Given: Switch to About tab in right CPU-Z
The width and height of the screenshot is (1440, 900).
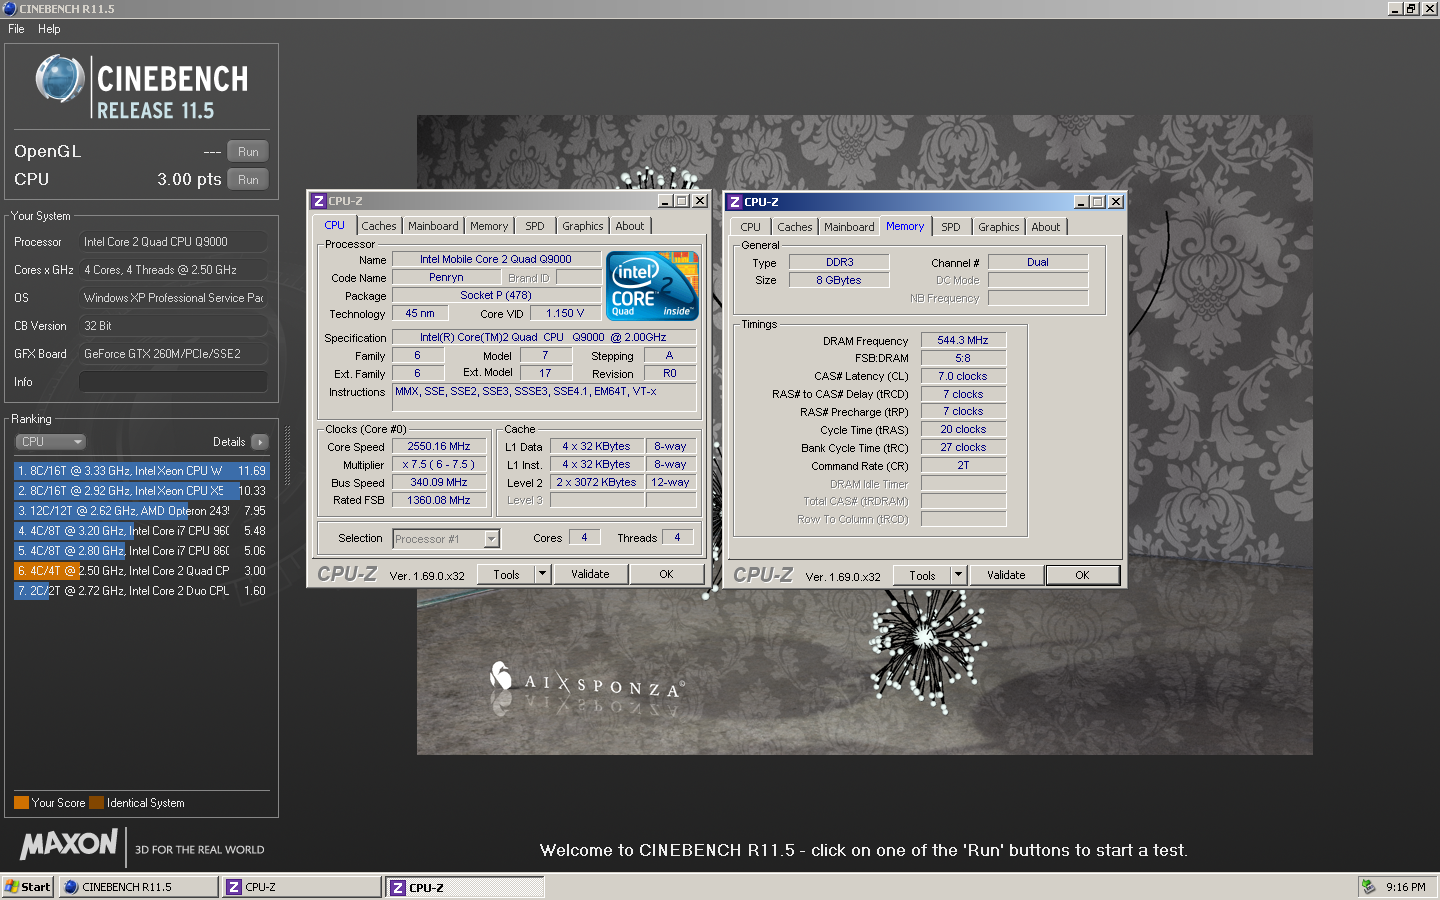Looking at the screenshot, I should 1046,228.
